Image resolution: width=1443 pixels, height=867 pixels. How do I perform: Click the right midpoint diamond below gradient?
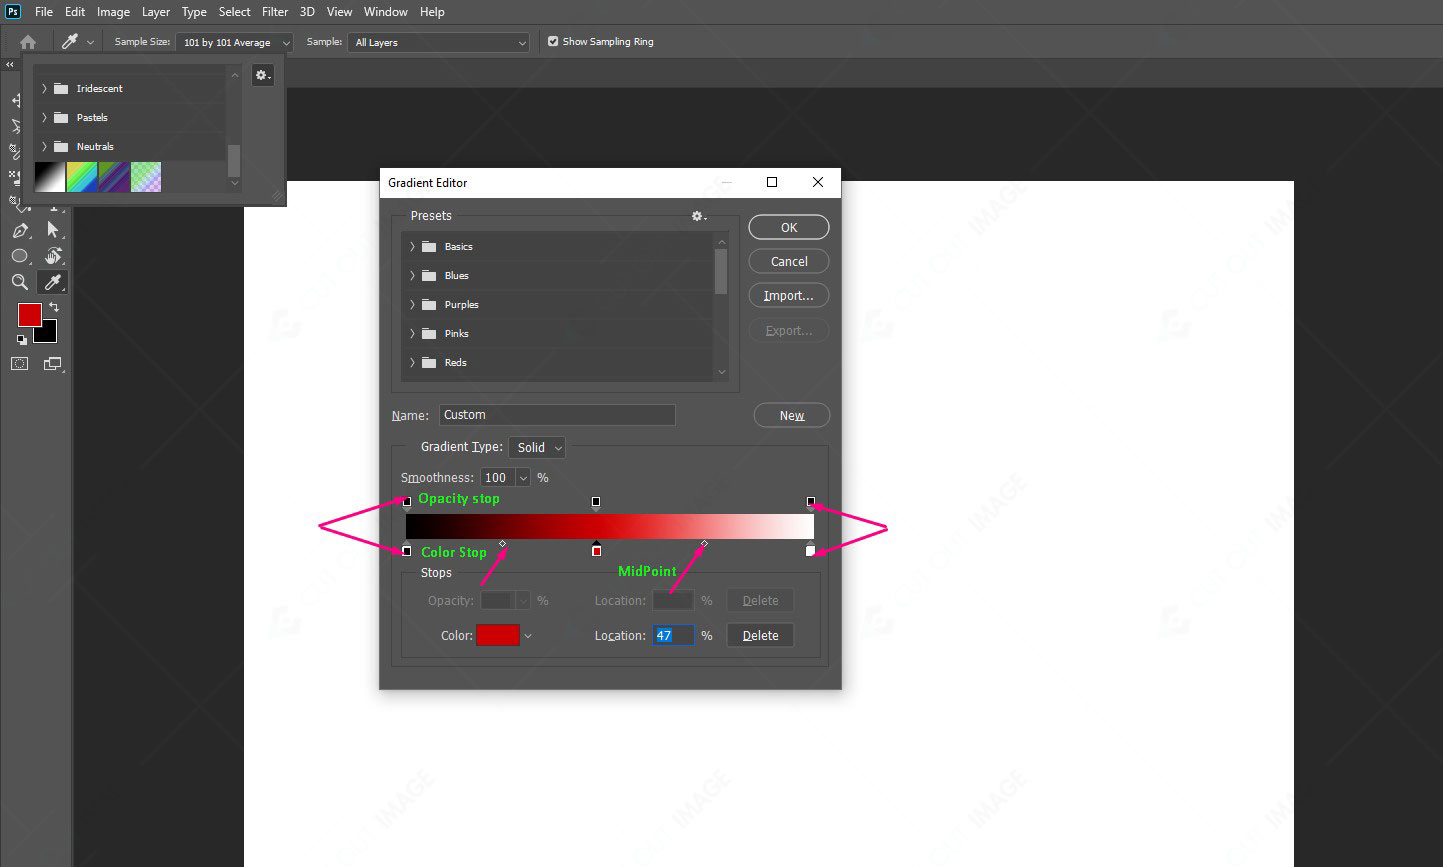point(704,544)
